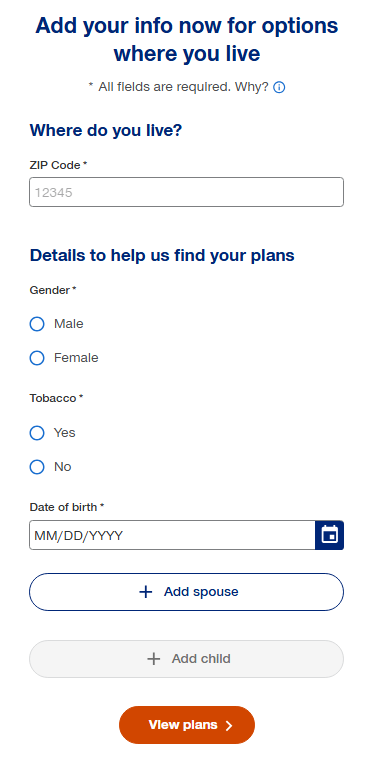
Task: Choose No for tobacco use
Action: click(37, 467)
